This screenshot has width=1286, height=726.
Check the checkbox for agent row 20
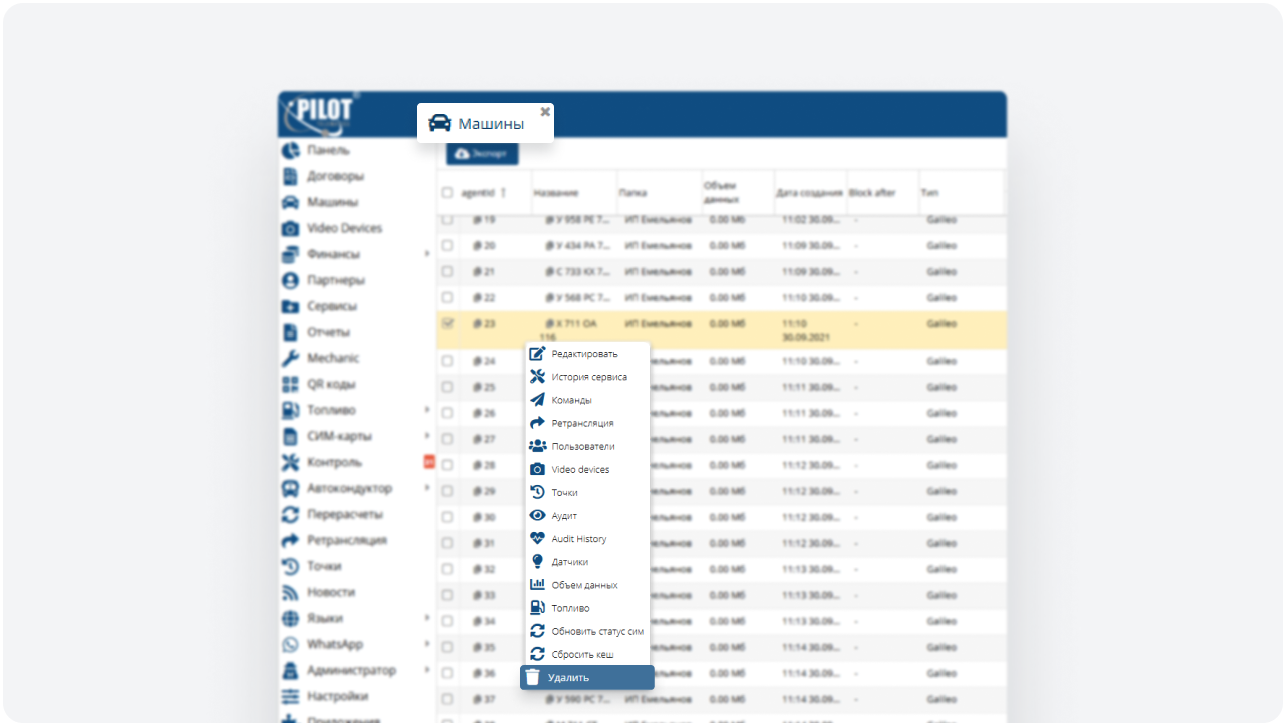(x=447, y=245)
